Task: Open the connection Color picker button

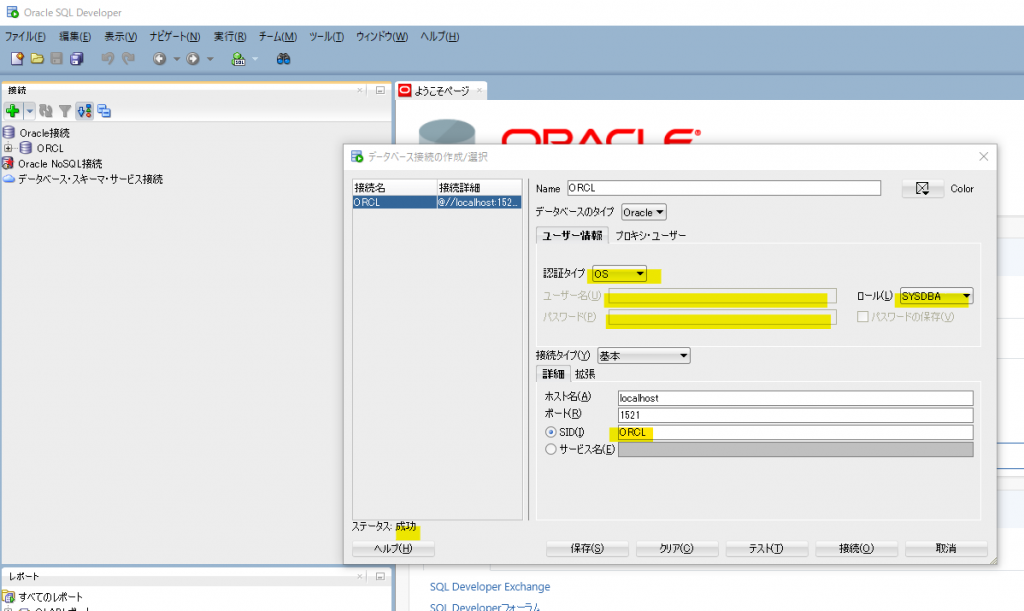Action: coord(922,189)
